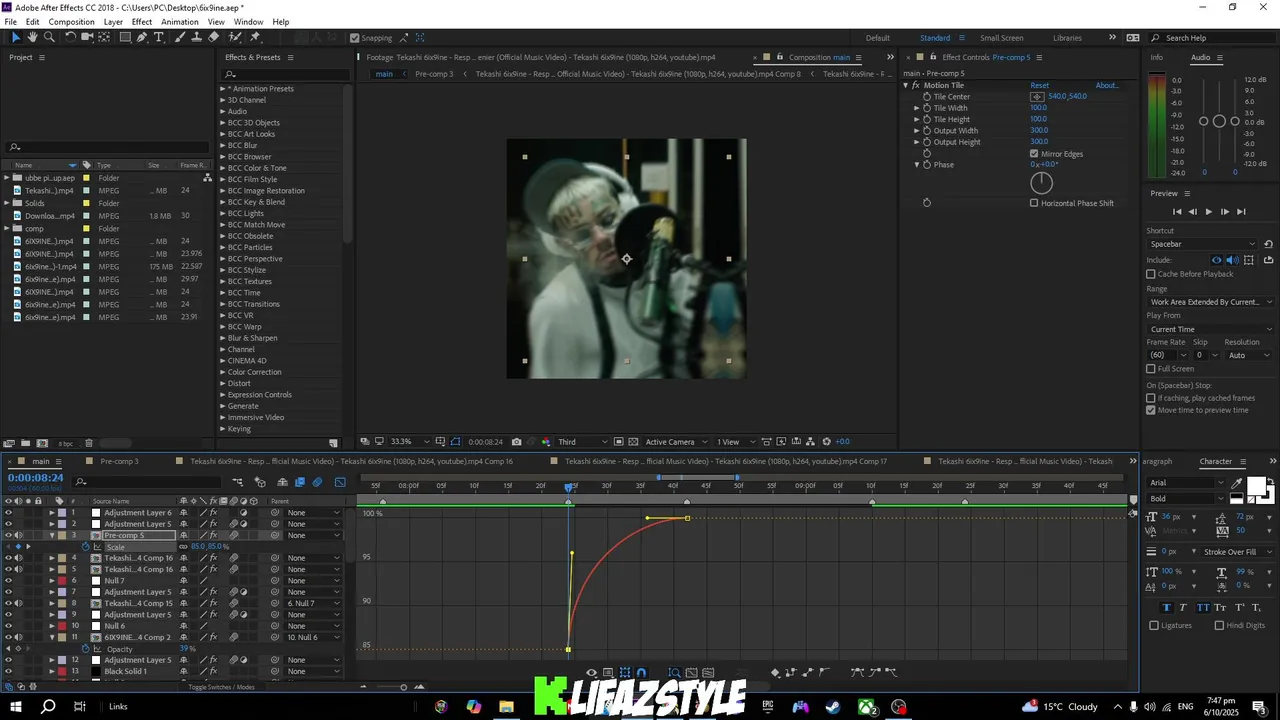The width and height of the screenshot is (1280, 720).
Task: Jump to the first frame in Preview
Action: (1177, 212)
